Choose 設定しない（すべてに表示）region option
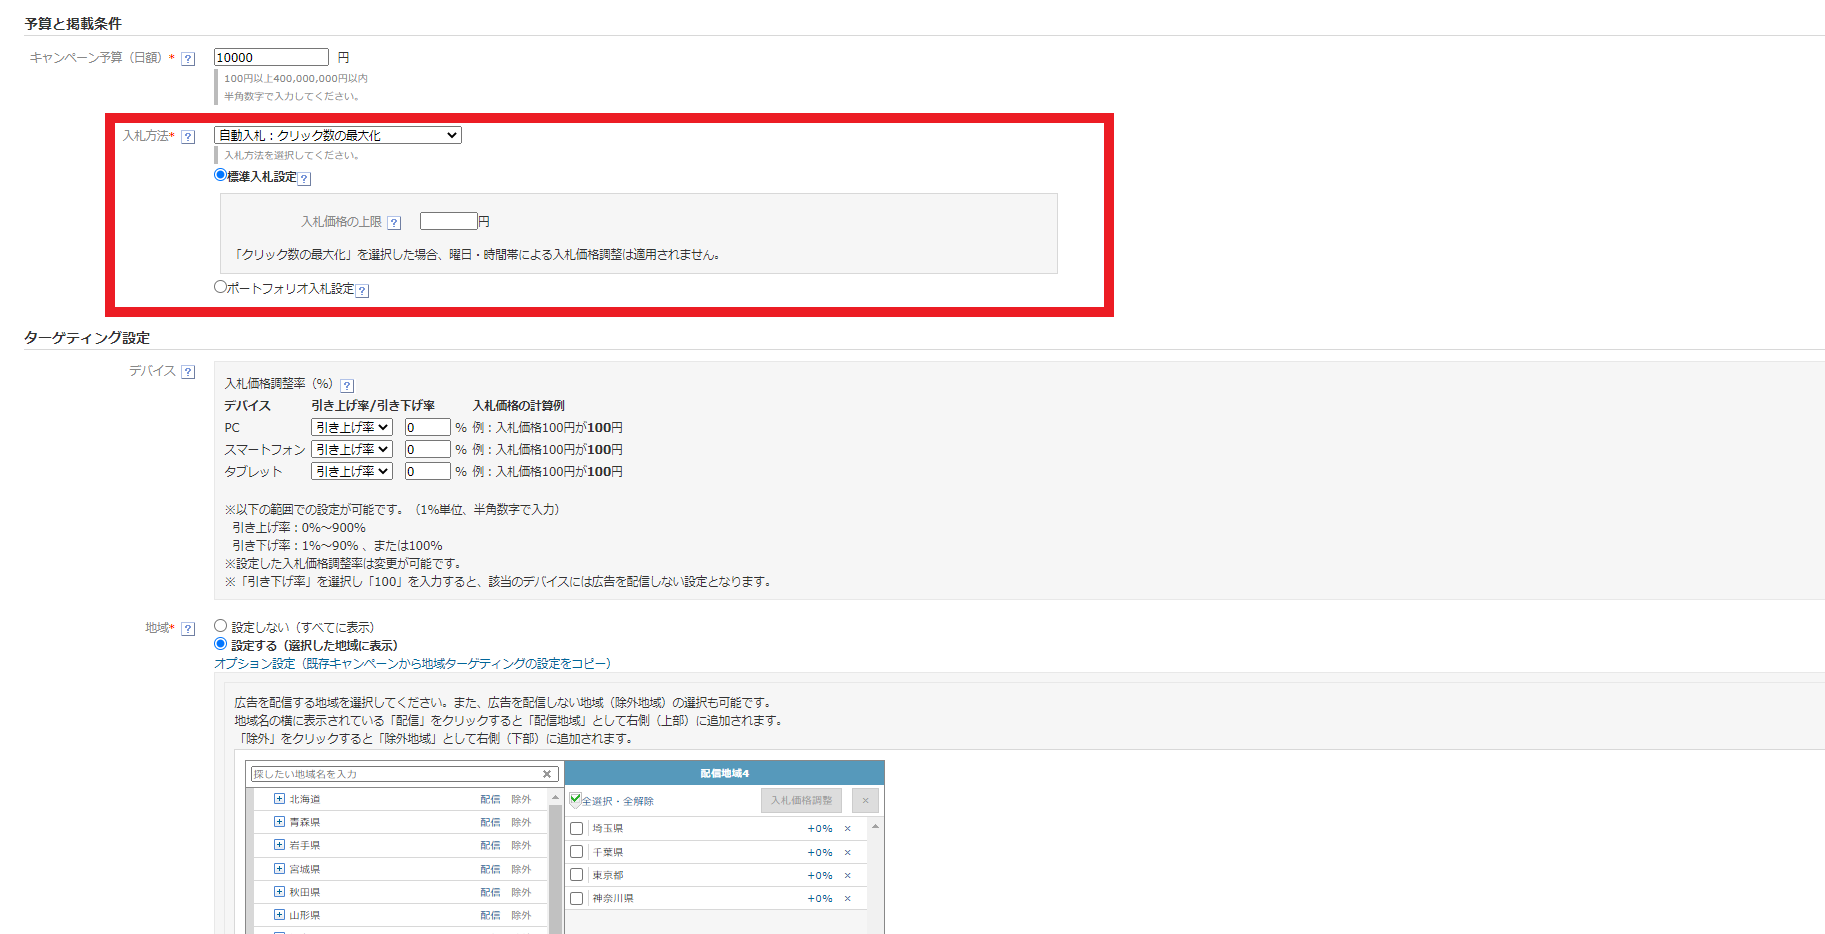The width and height of the screenshot is (1825, 934). point(221,626)
